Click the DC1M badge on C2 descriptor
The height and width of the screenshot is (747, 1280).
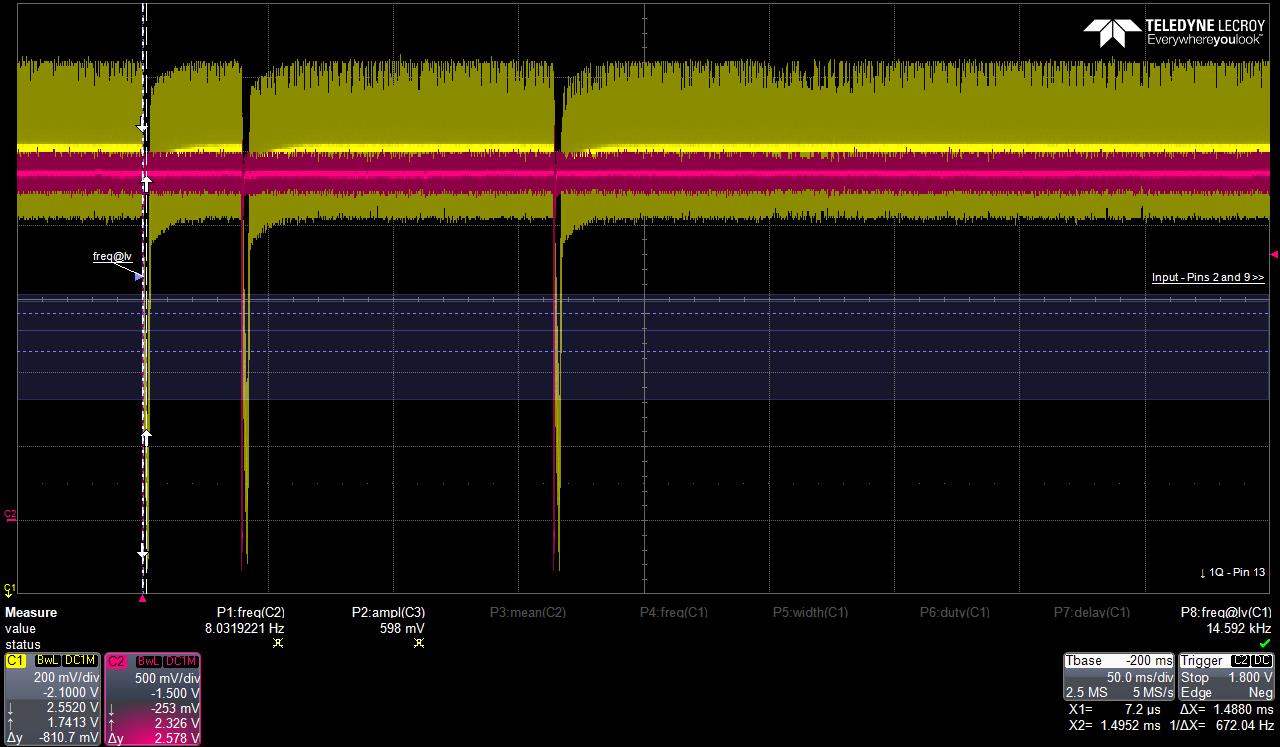(180, 661)
